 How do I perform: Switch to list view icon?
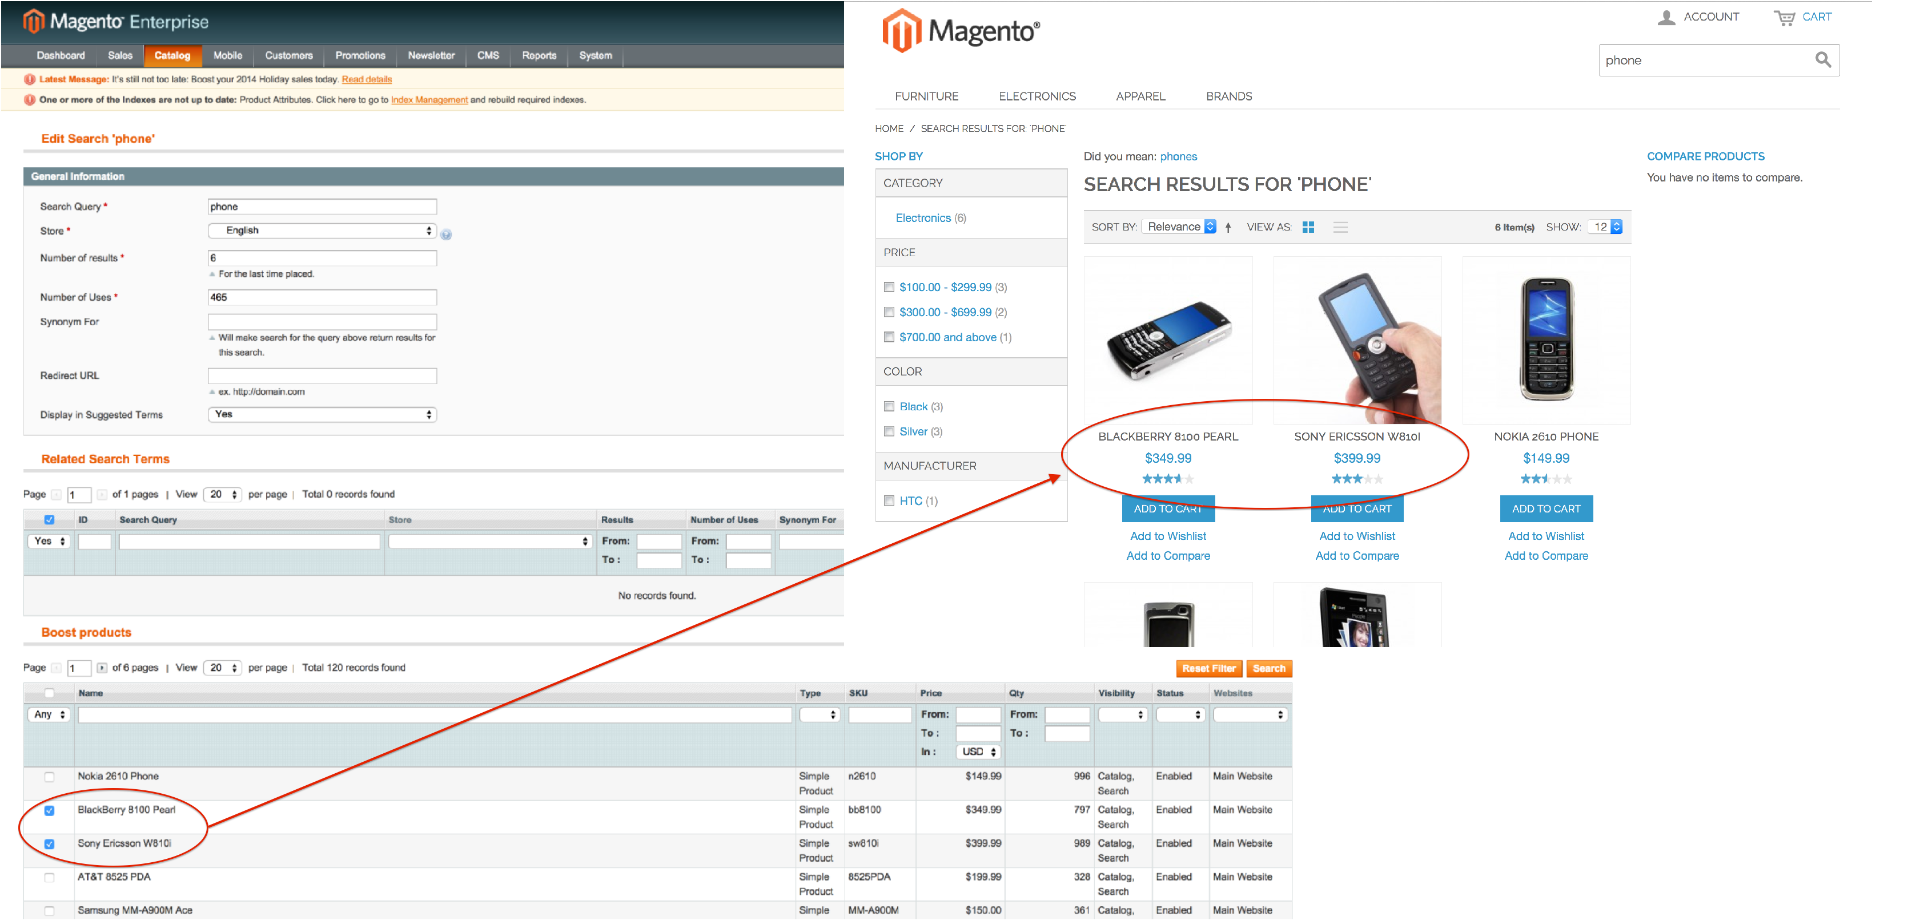tap(1341, 227)
